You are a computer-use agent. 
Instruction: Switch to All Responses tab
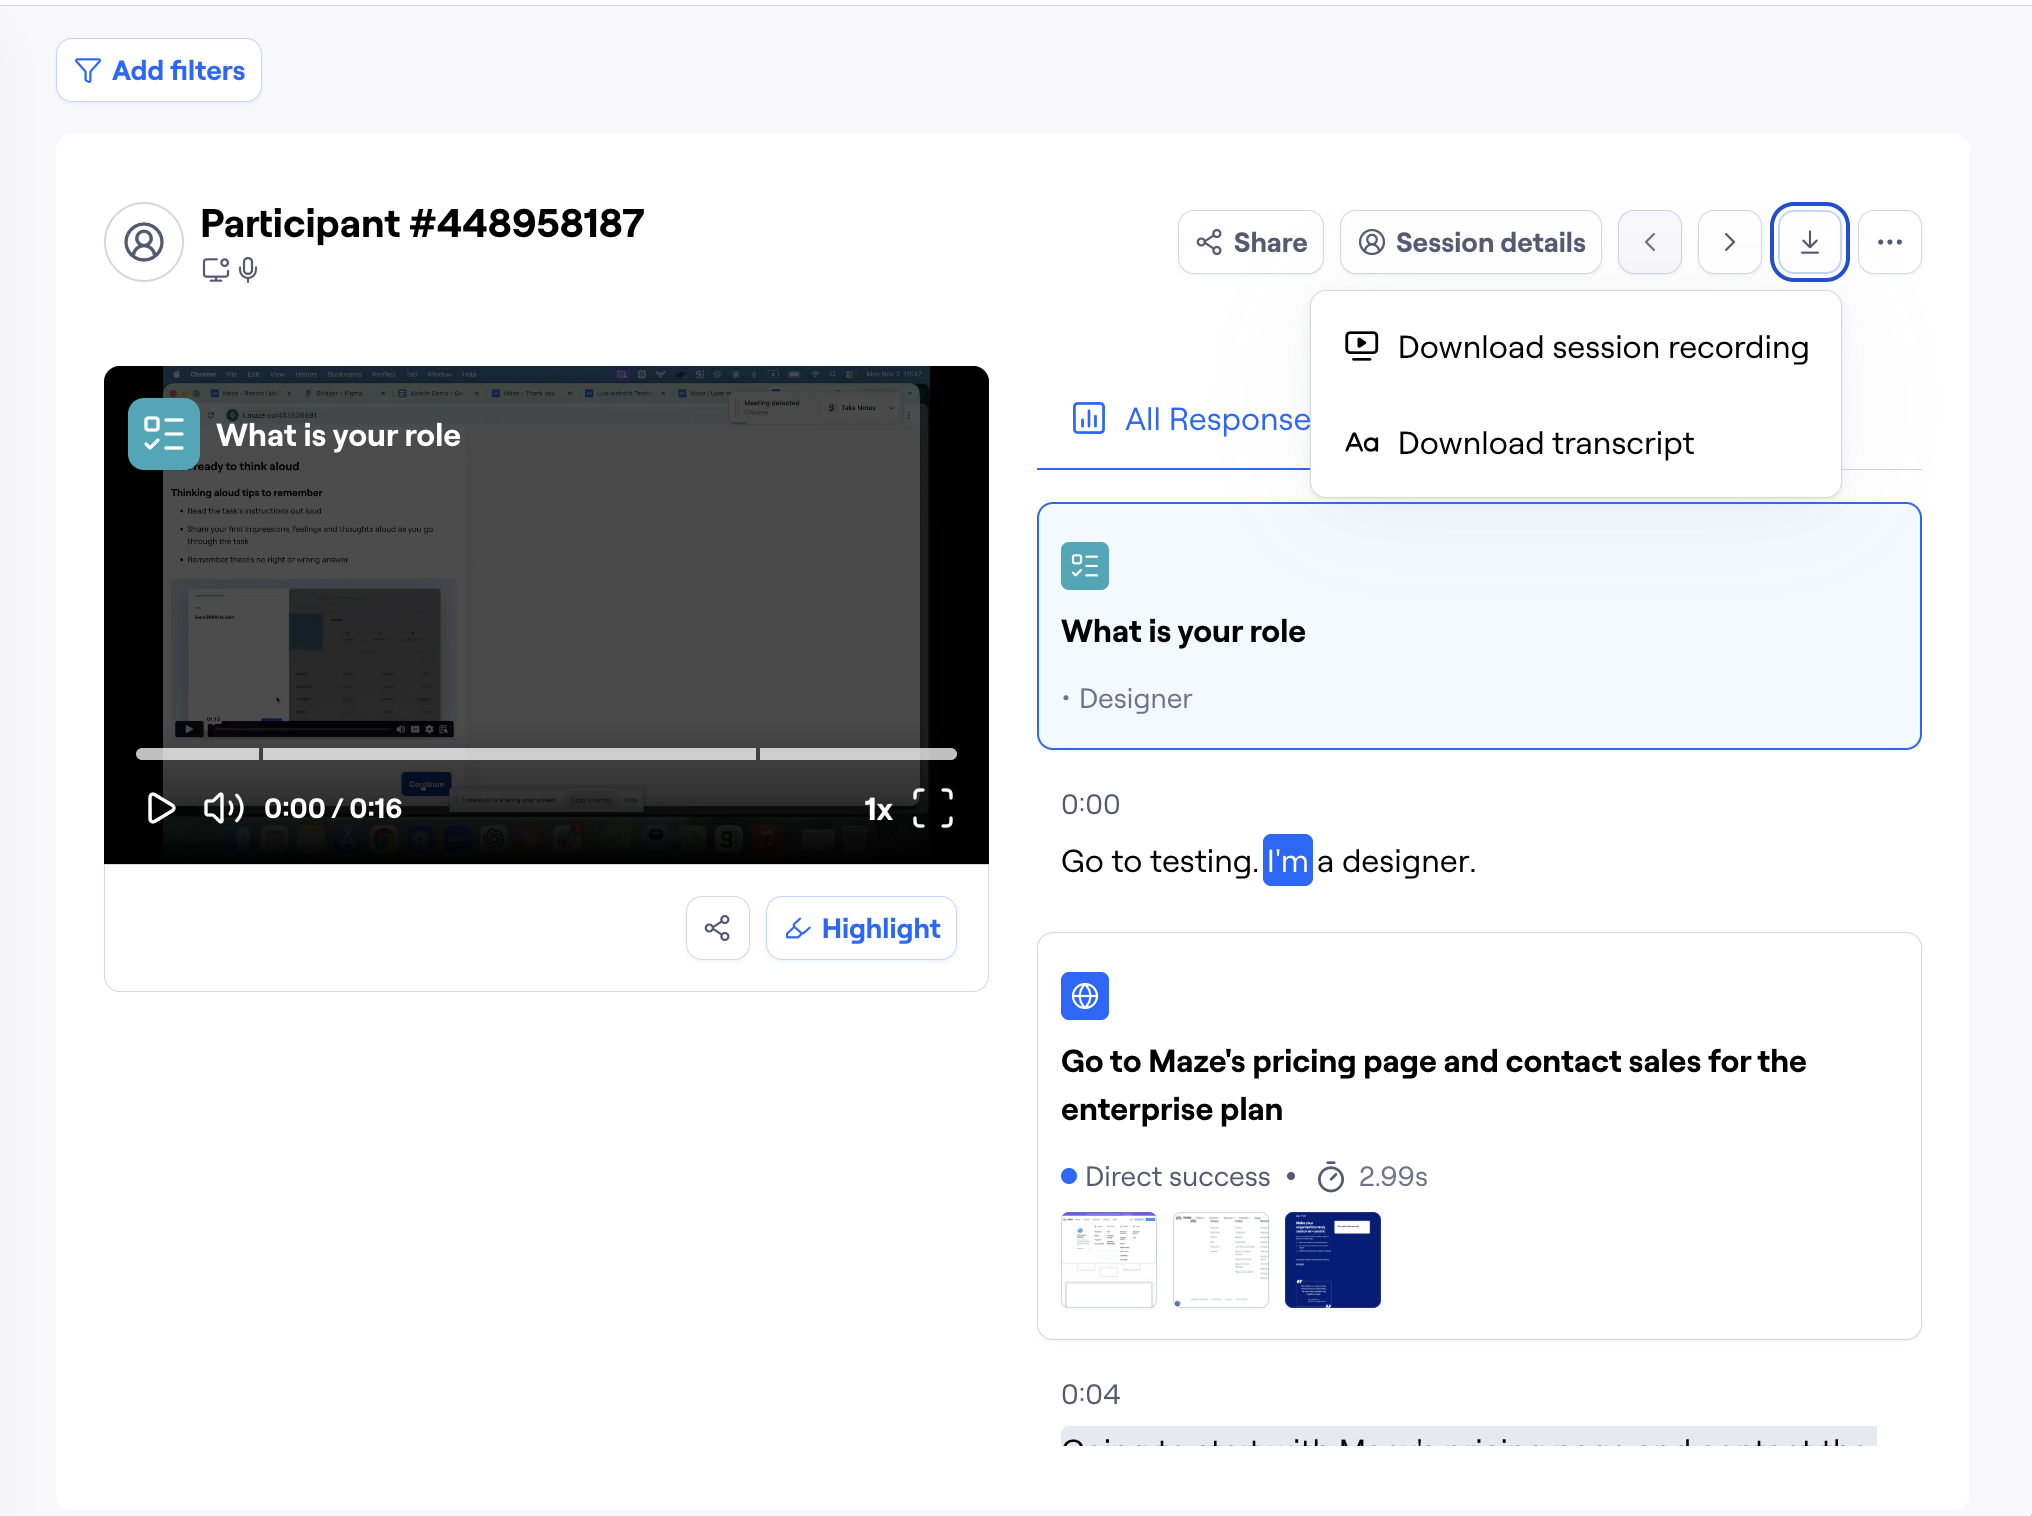tap(1190, 419)
